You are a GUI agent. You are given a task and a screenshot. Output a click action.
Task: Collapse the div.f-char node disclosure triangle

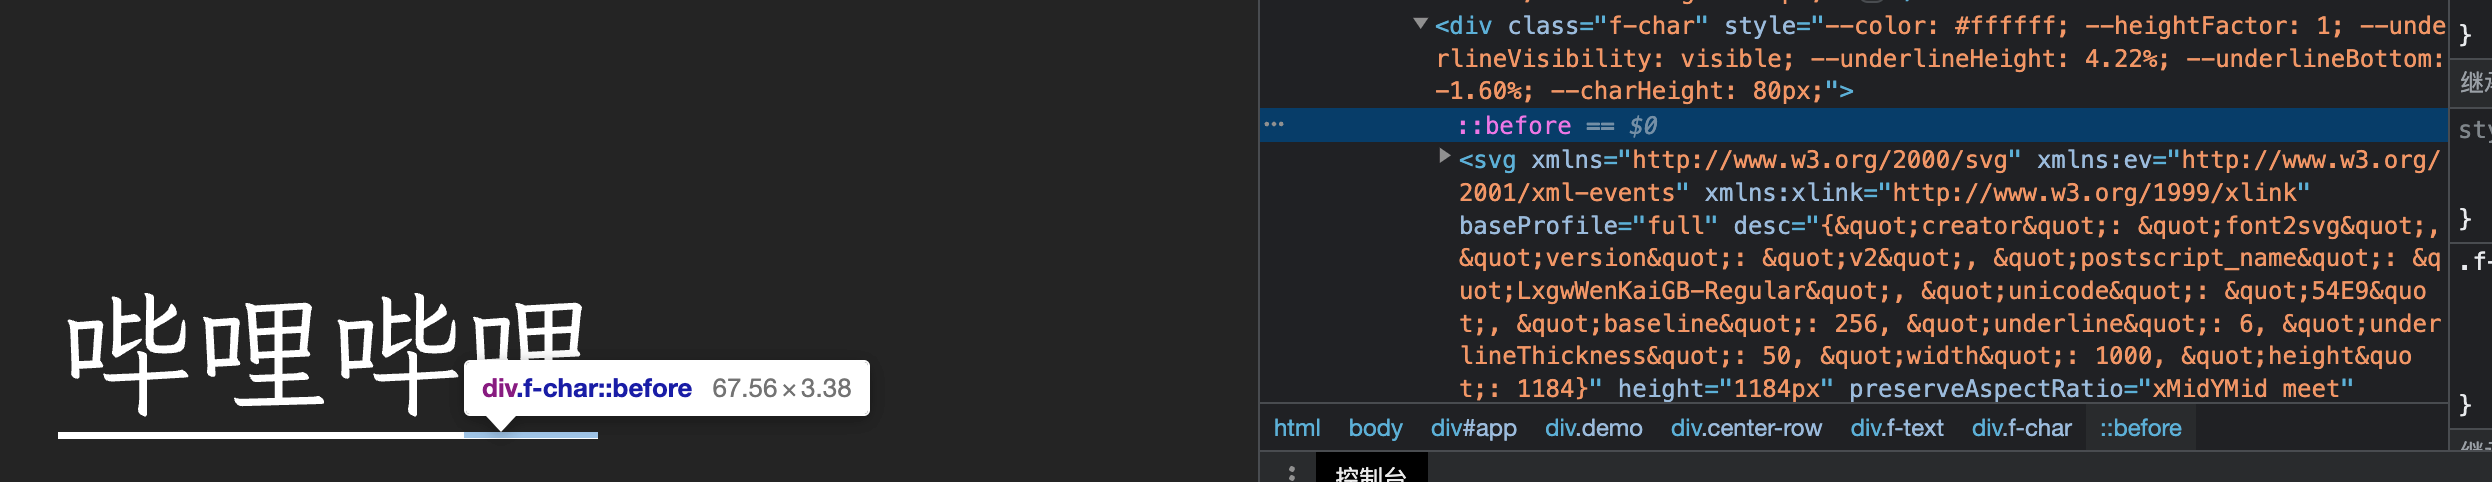click(x=1420, y=23)
